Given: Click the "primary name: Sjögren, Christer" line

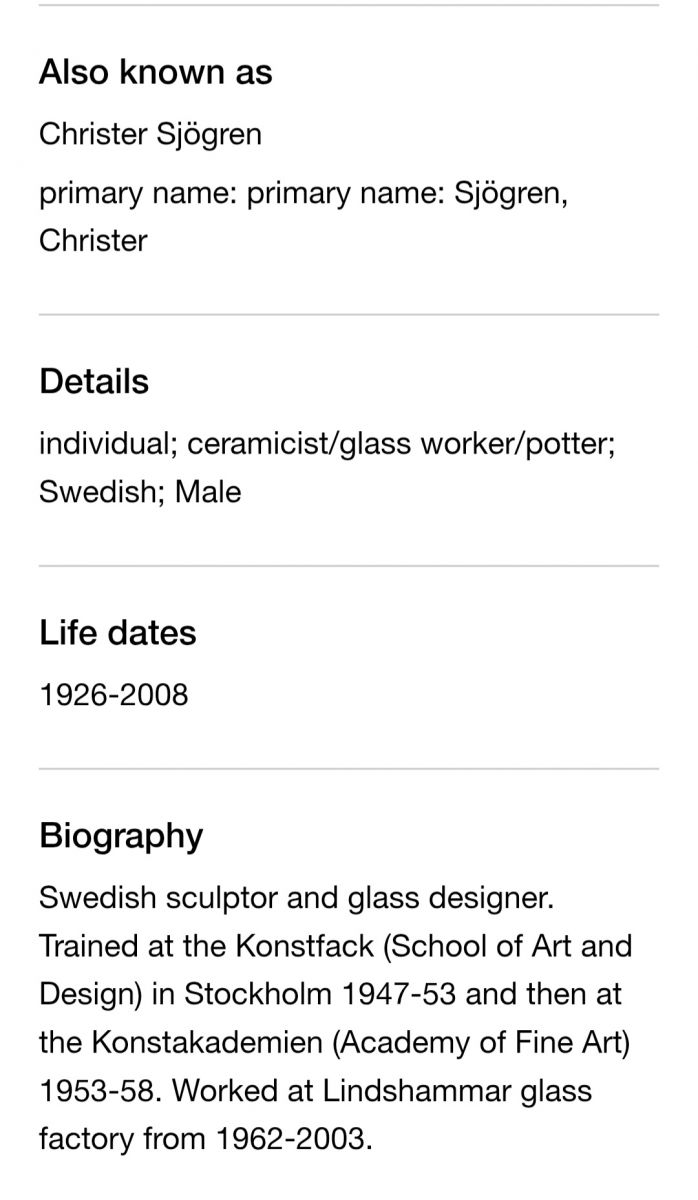Looking at the screenshot, I should coord(304,216).
